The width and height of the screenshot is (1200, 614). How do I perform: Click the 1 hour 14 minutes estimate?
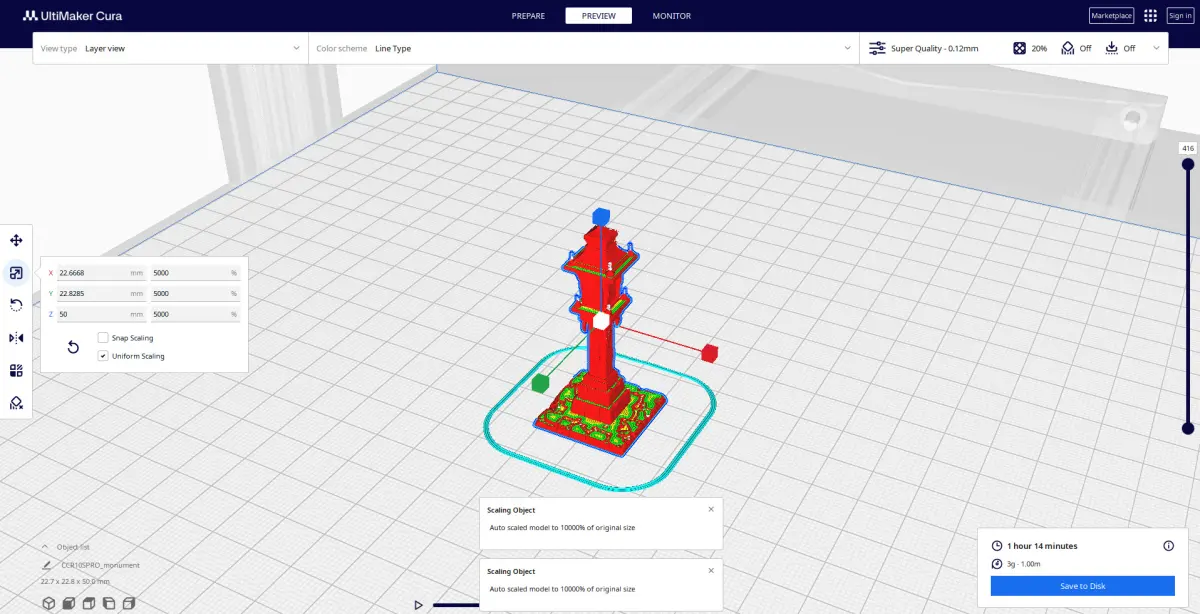pyautogui.click(x=1042, y=546)
